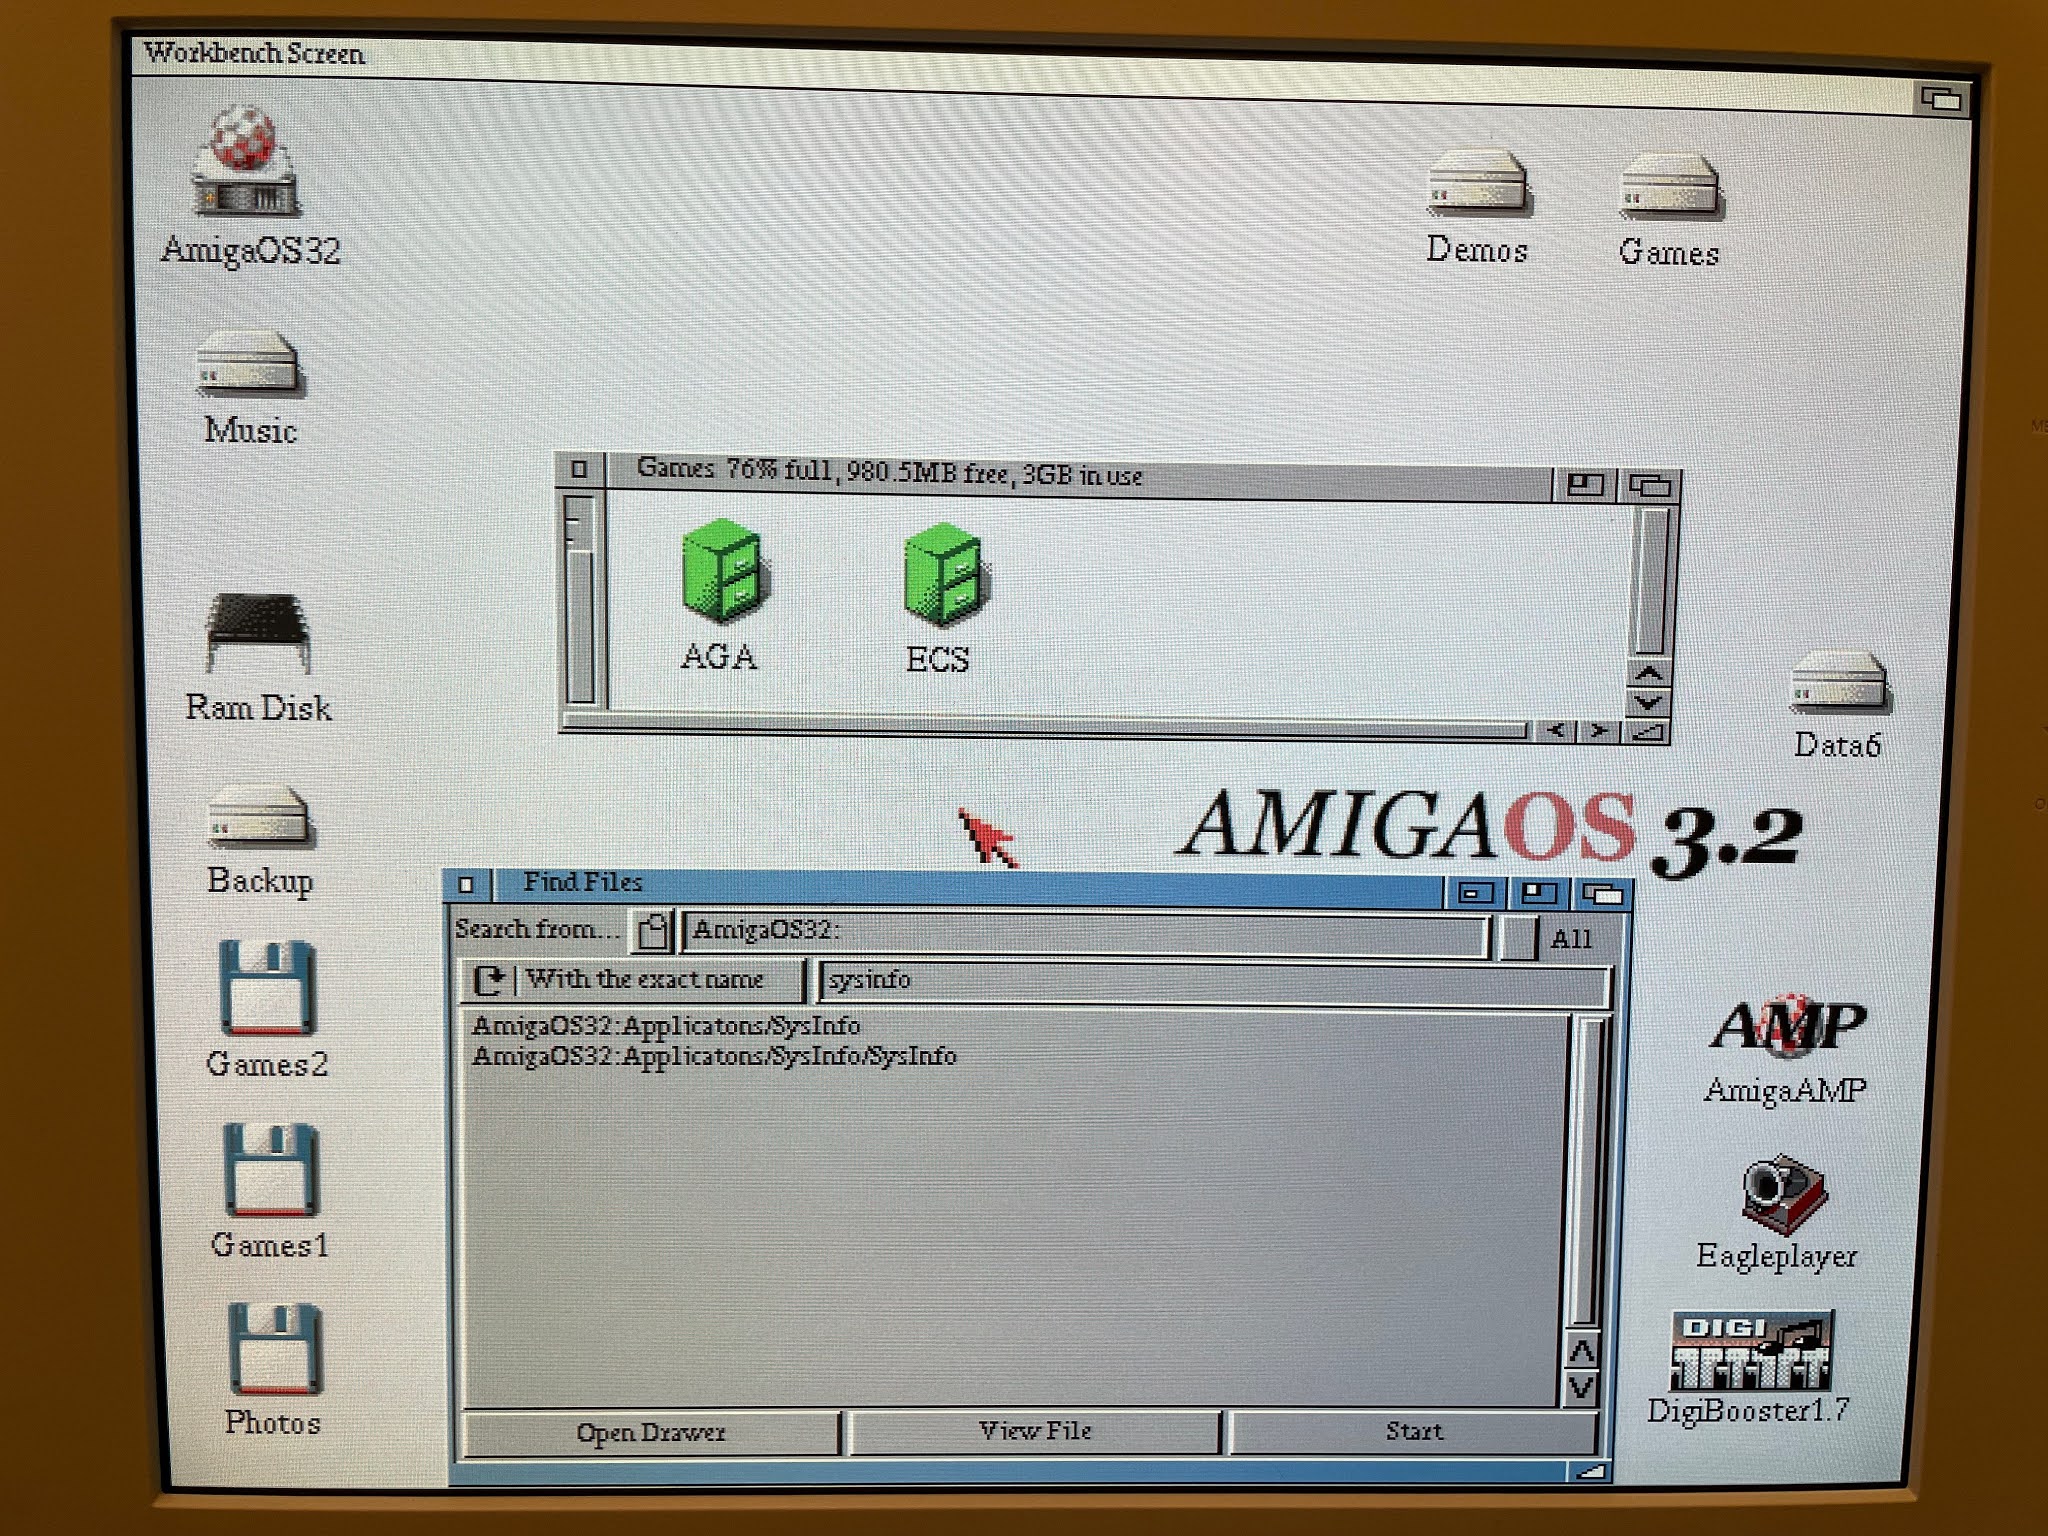Click the Games window depth gadget

click(1650, 487)
